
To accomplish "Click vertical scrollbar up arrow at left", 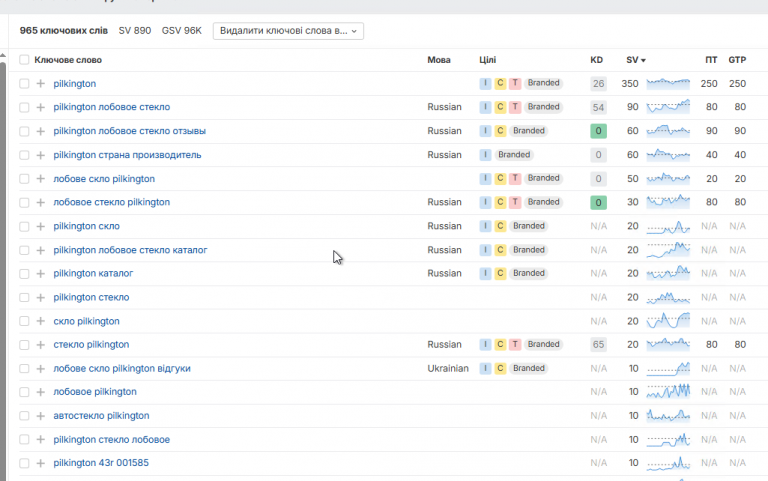I will point(3,55).
